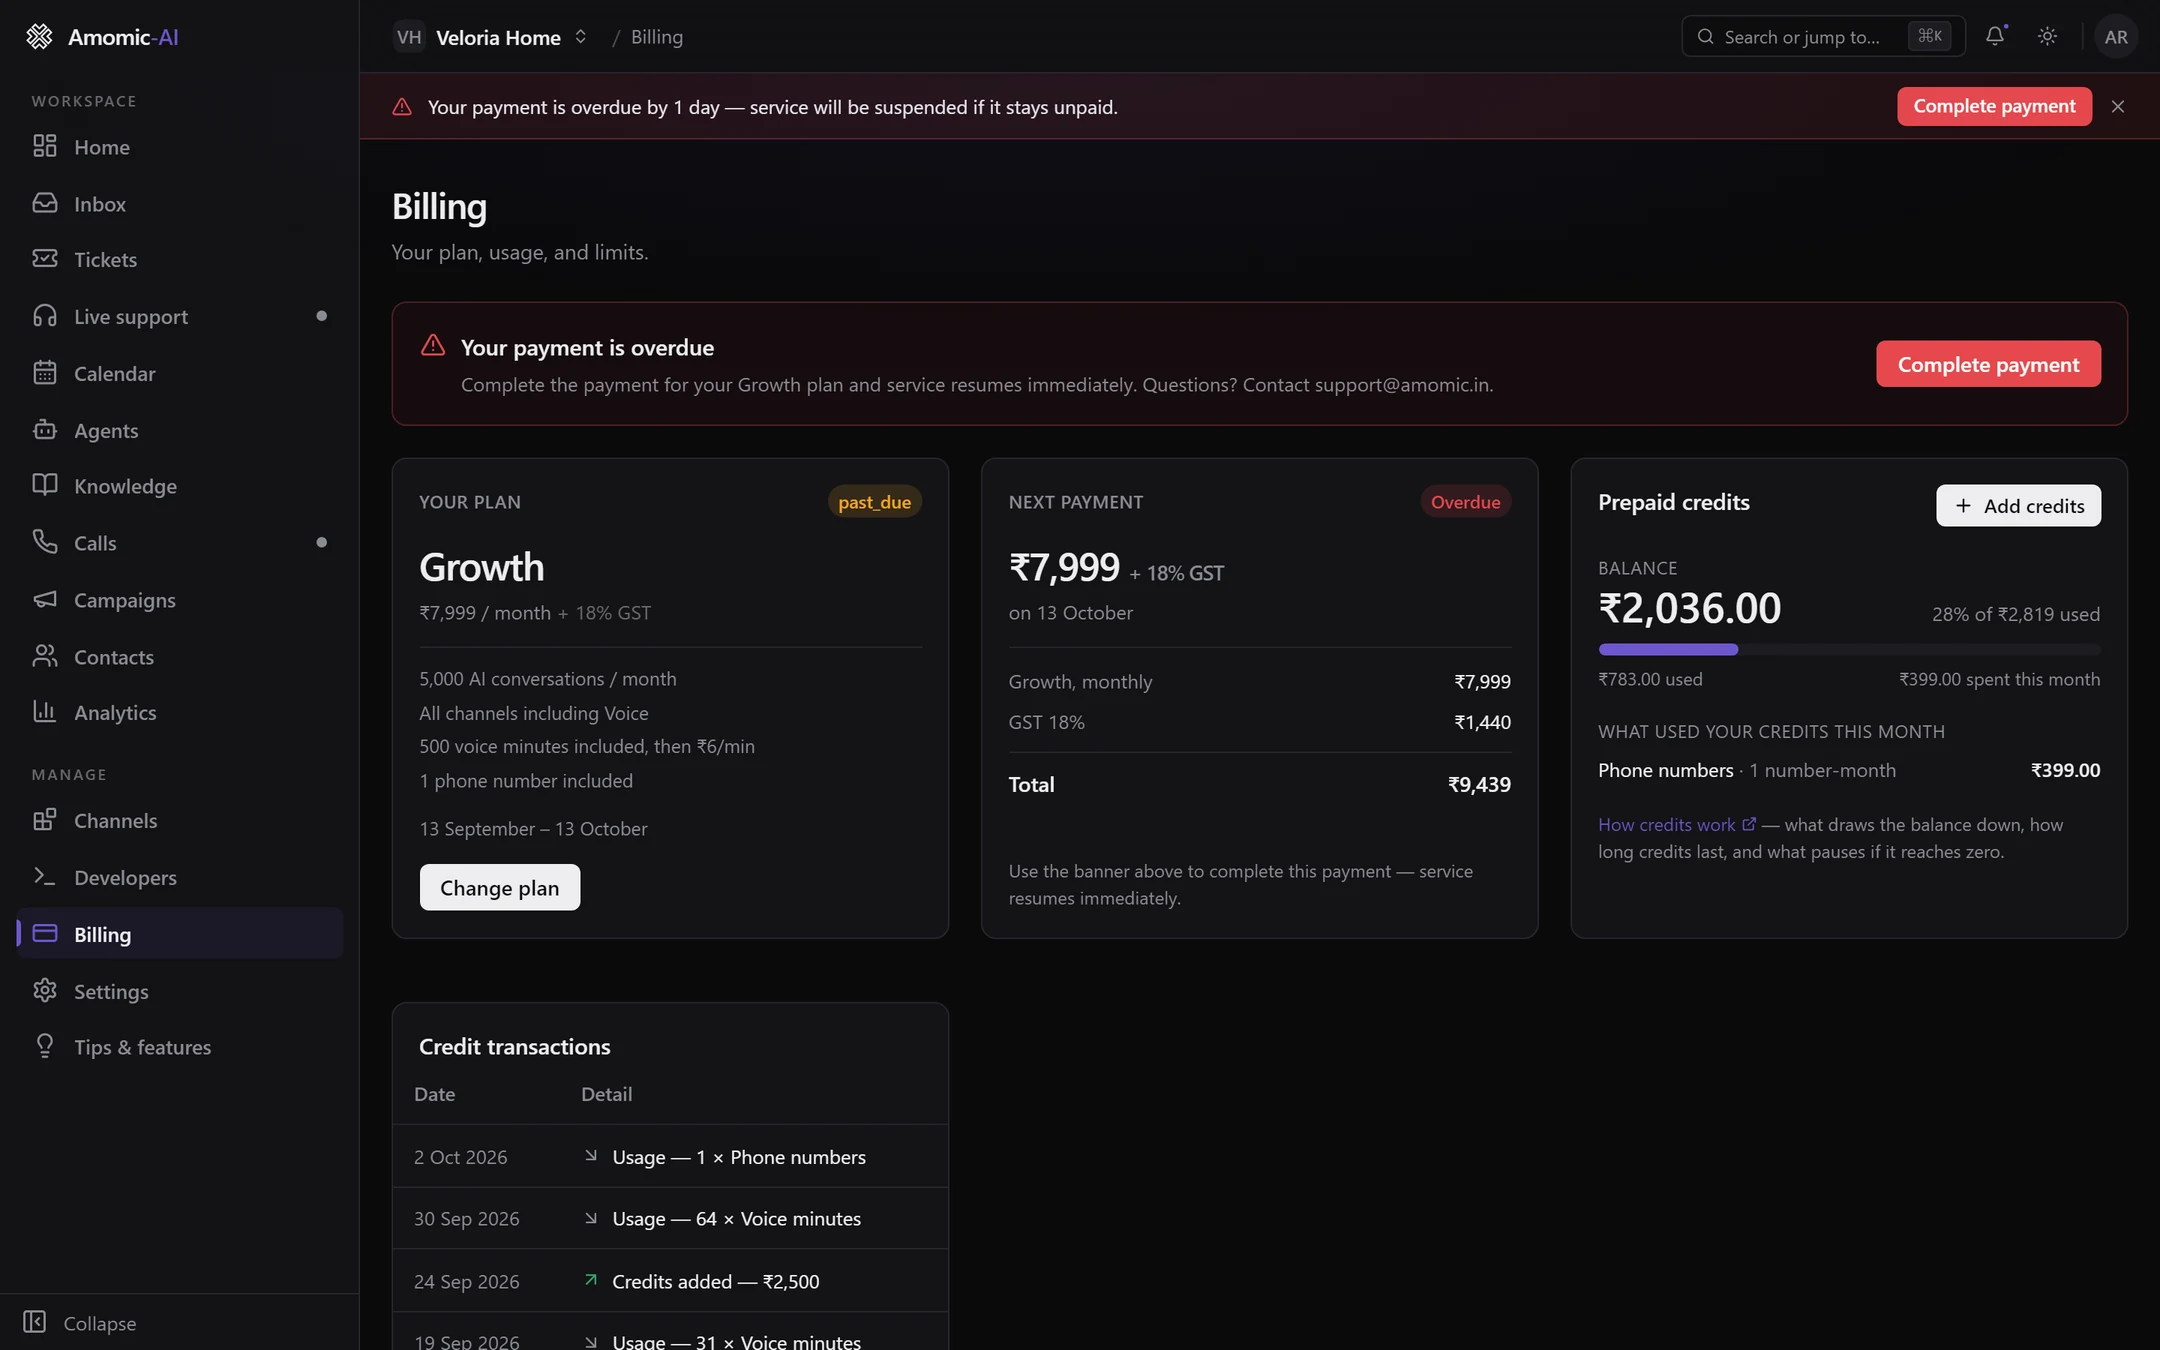Image resolution: width=2160 pixels, height=1350 pixels.
Task: Open notifications bell icon
Action: click(x=1995, y=36)
